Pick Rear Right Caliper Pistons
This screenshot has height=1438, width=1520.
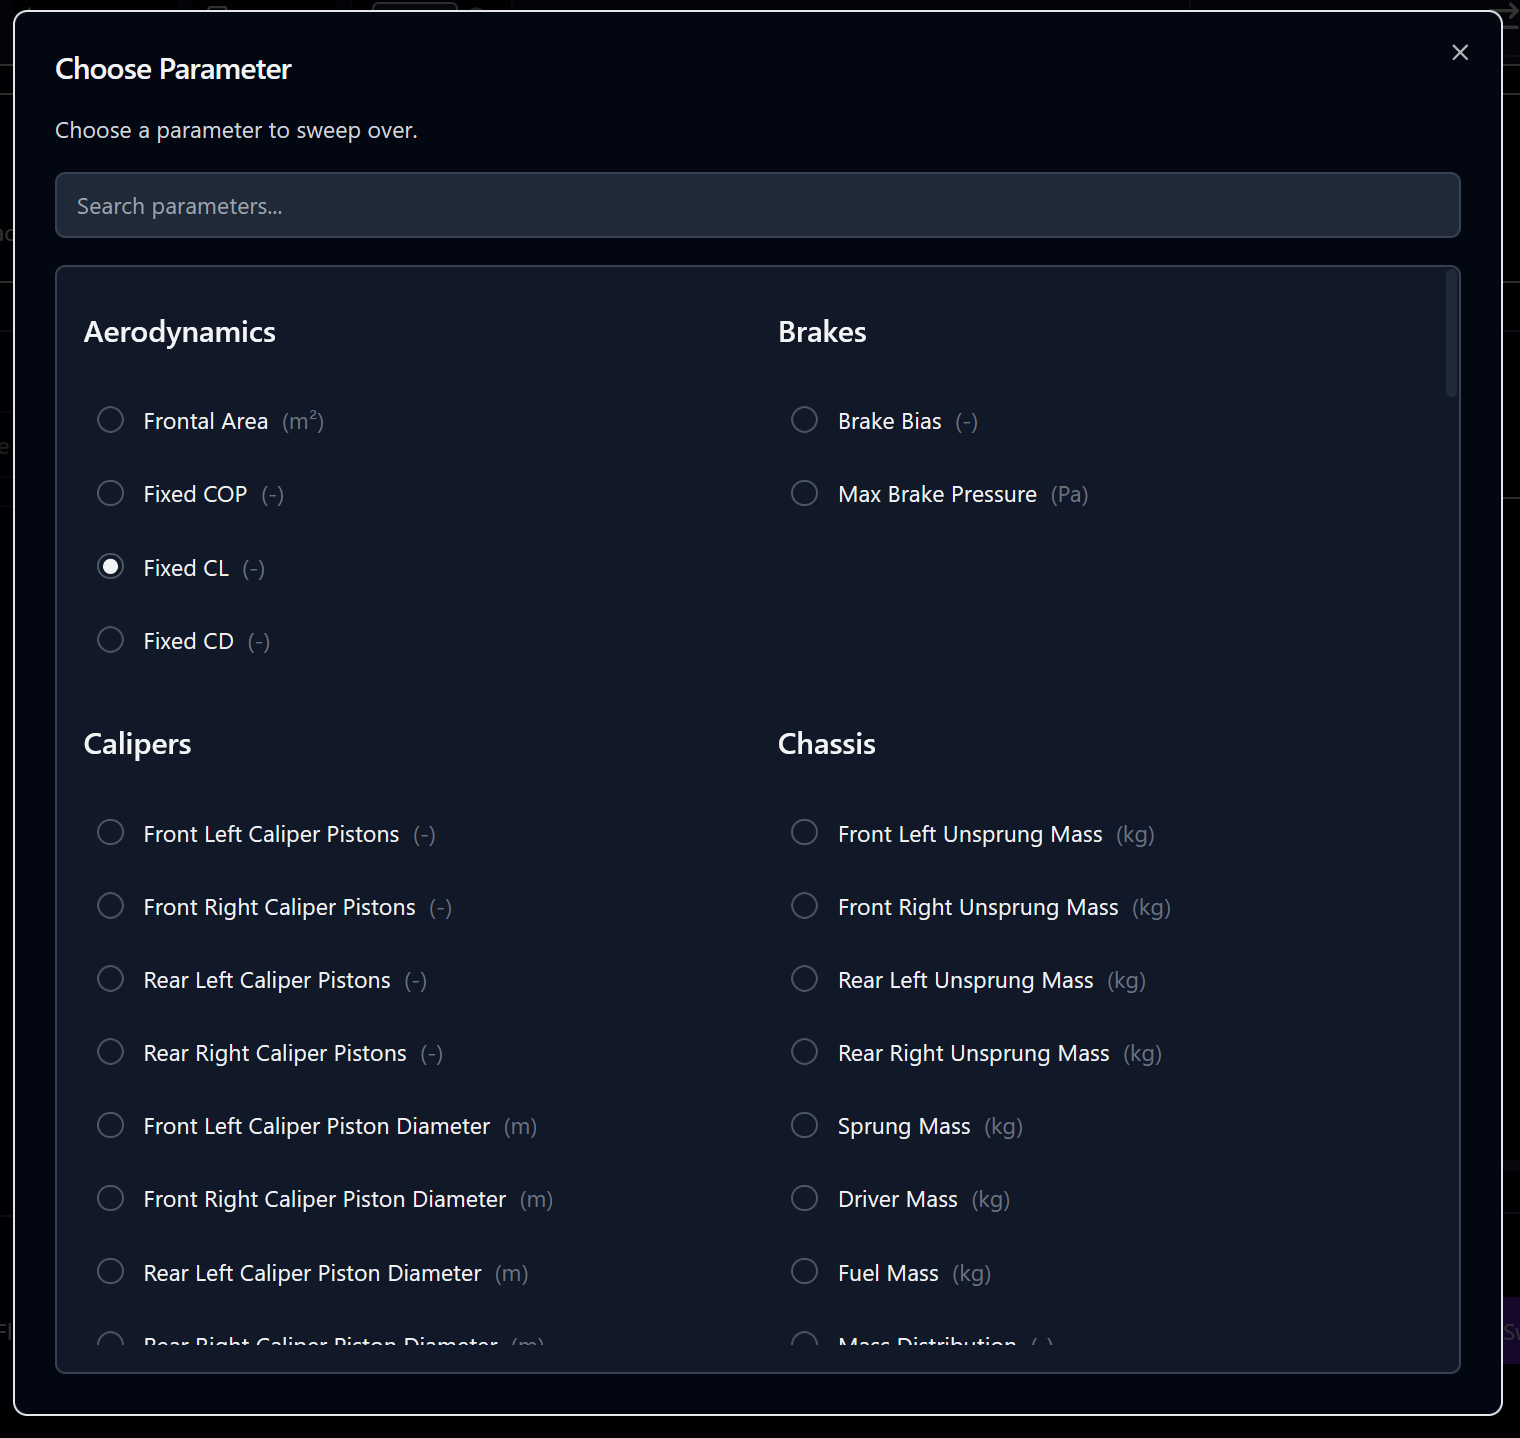pos(111,1052)
